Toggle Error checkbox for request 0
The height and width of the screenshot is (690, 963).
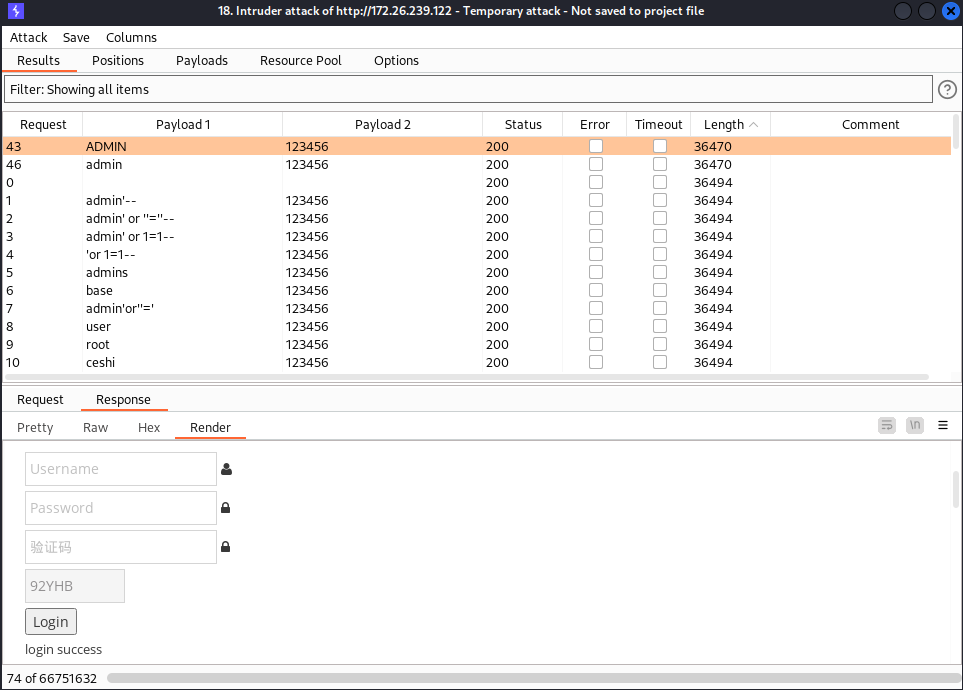click(596, 182)
